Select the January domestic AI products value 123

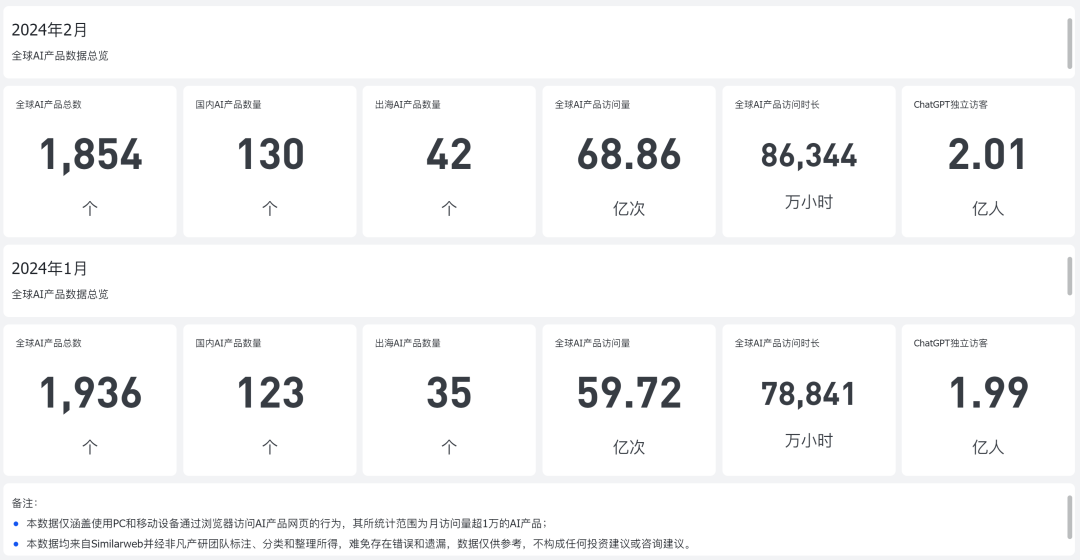(x=270, y=393)
